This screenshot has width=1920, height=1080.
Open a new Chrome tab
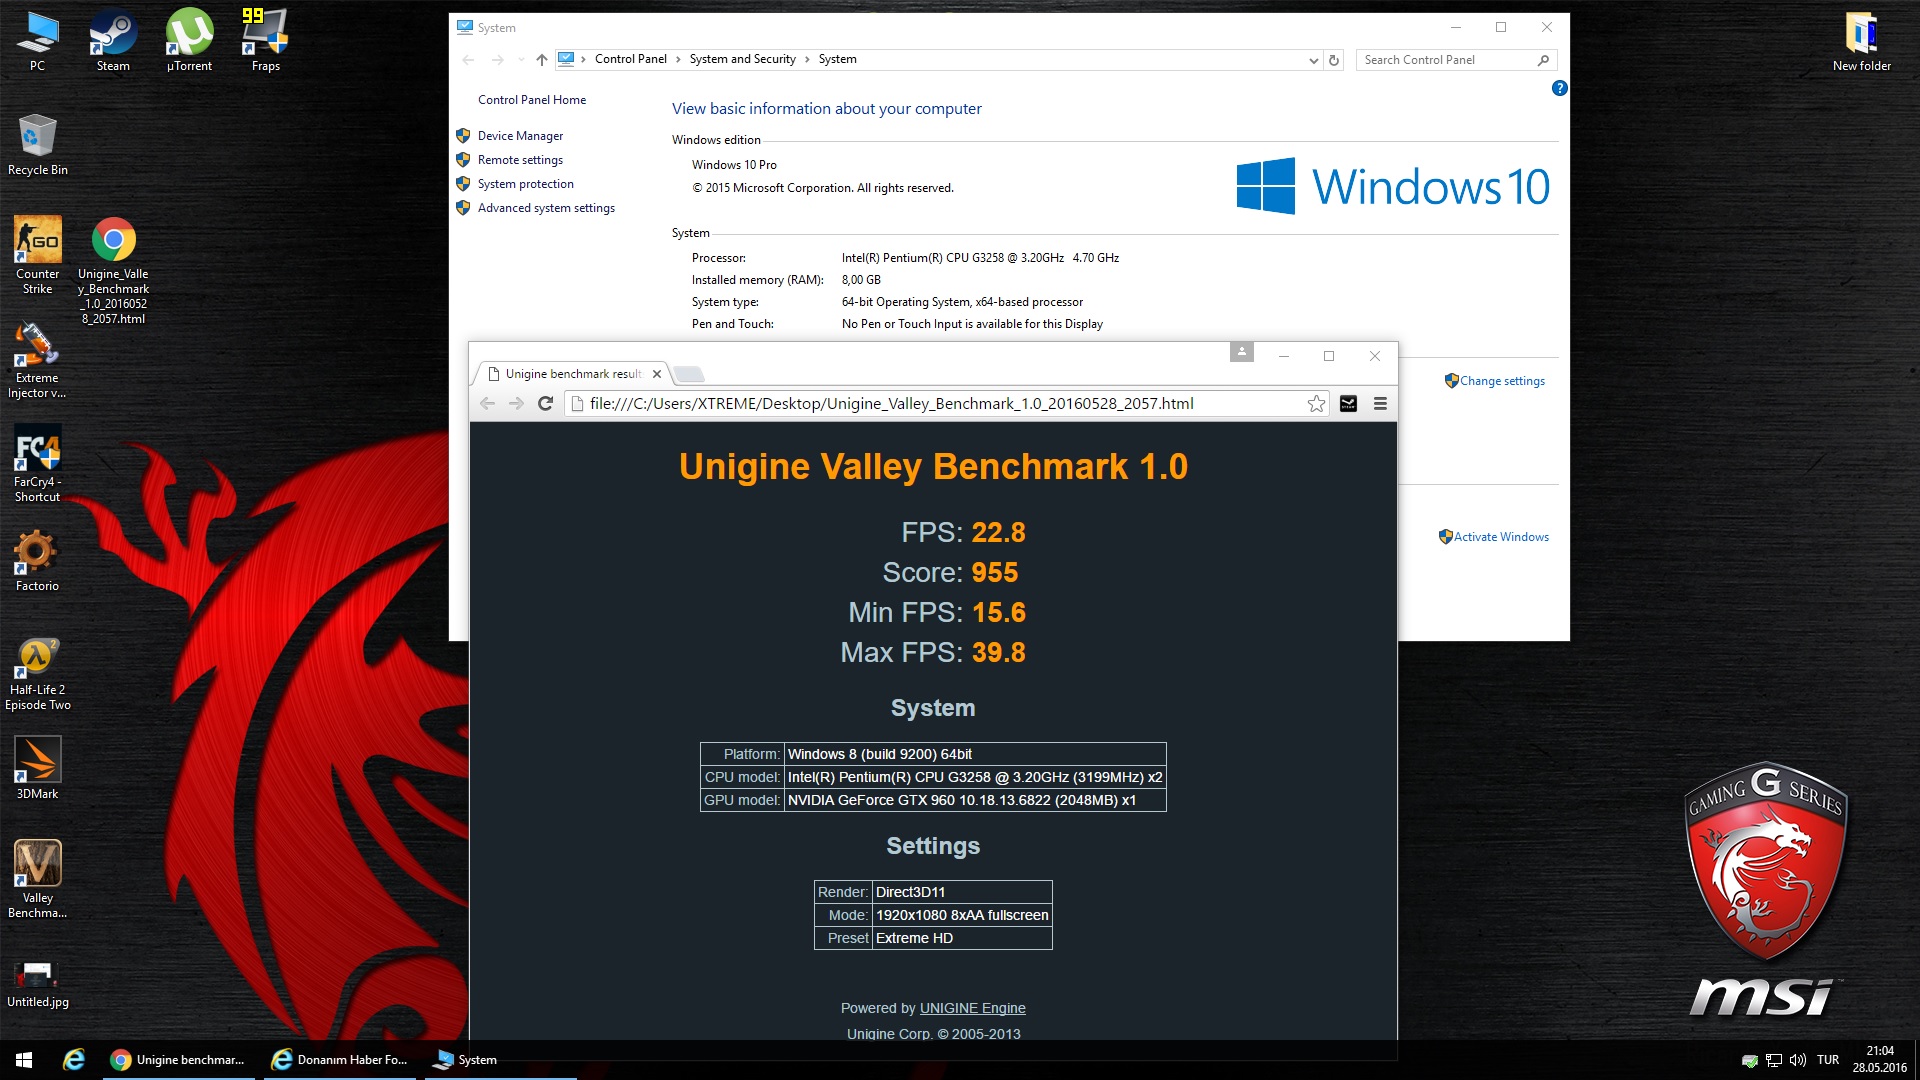point(688,375)
